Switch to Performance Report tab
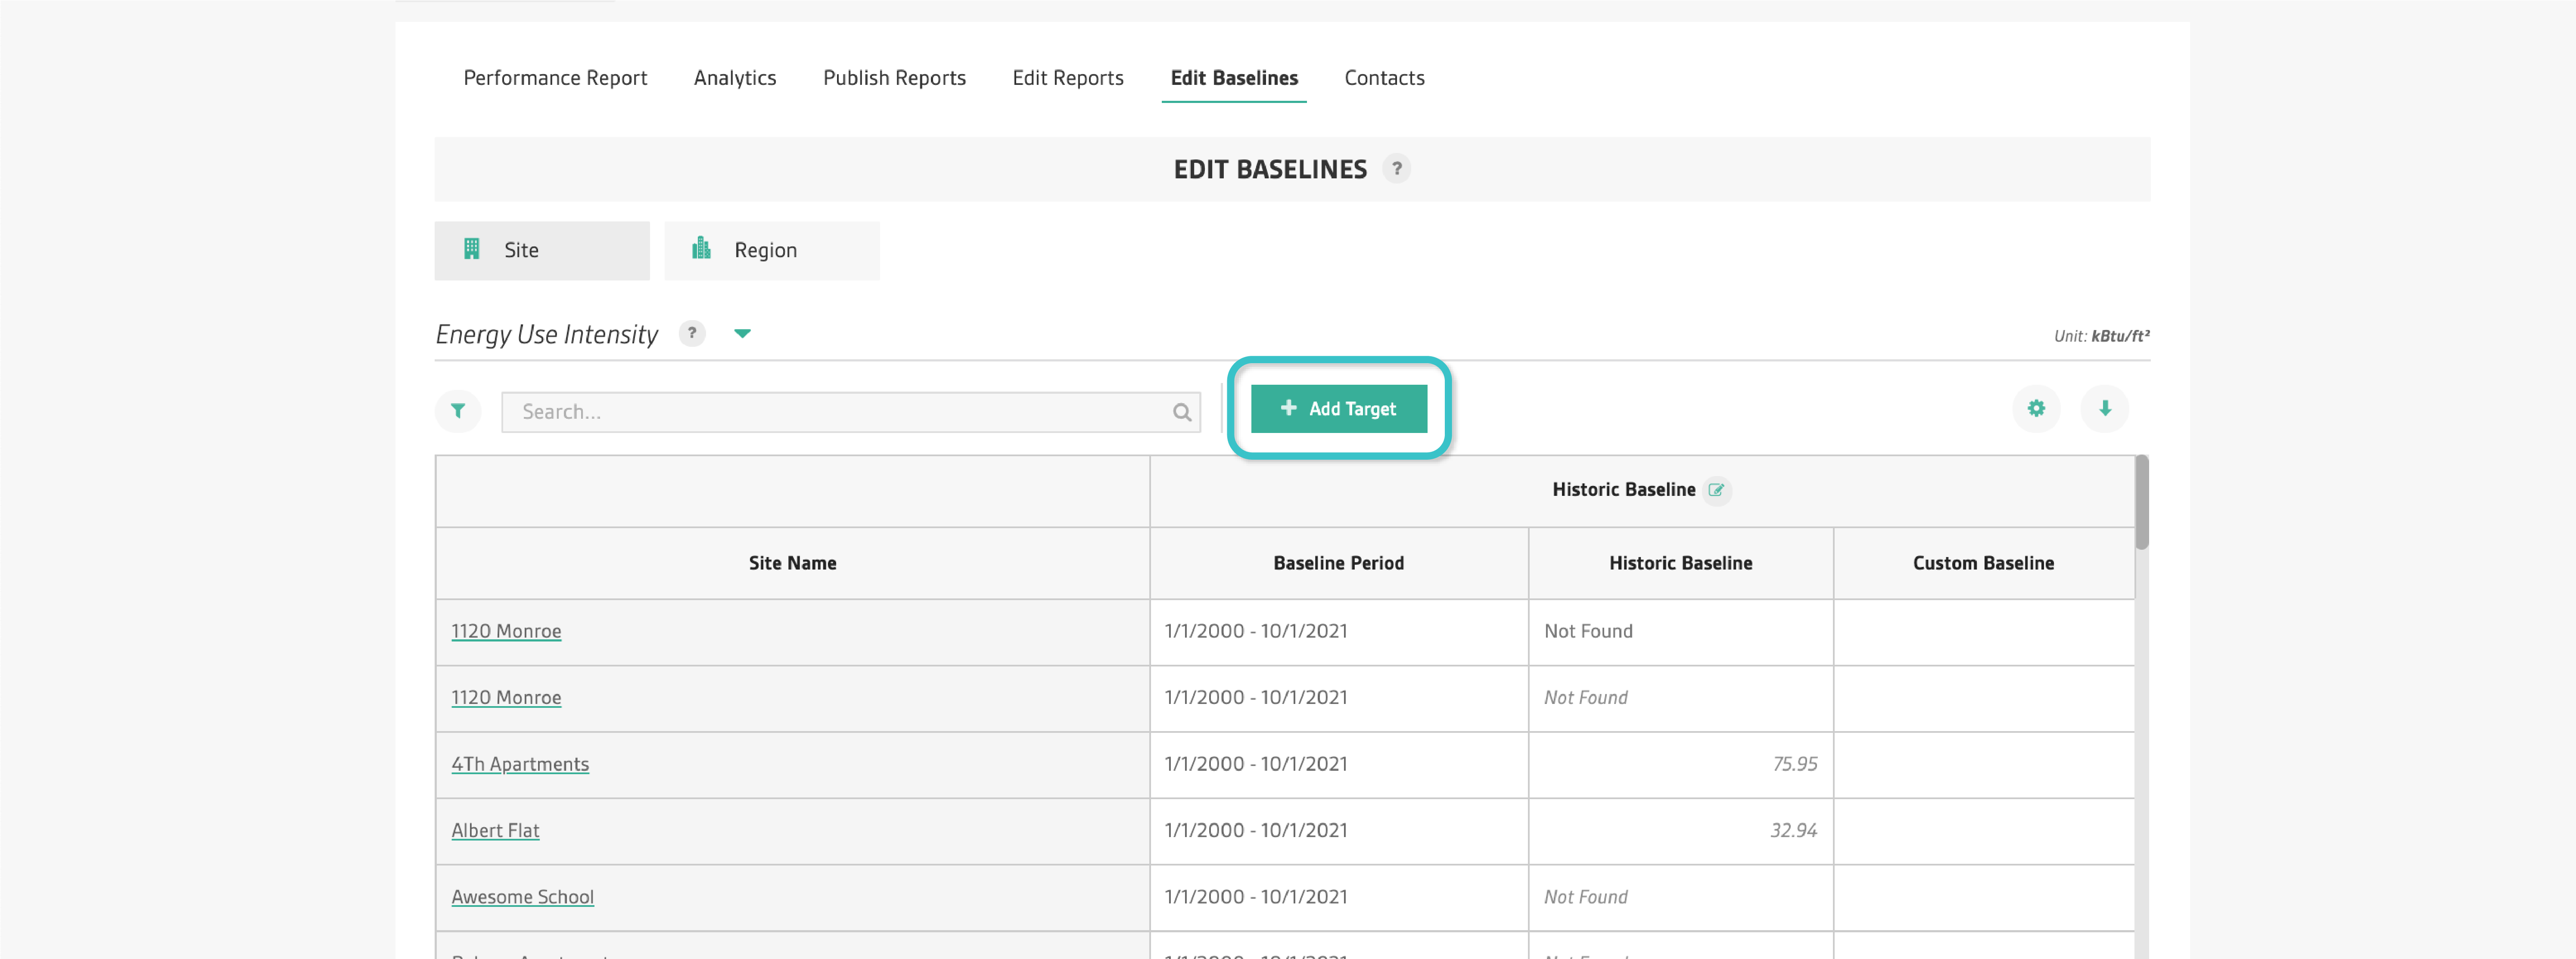Image resolution: width=2576 pixels, height=959 pixels. click(x=555, y=78)
